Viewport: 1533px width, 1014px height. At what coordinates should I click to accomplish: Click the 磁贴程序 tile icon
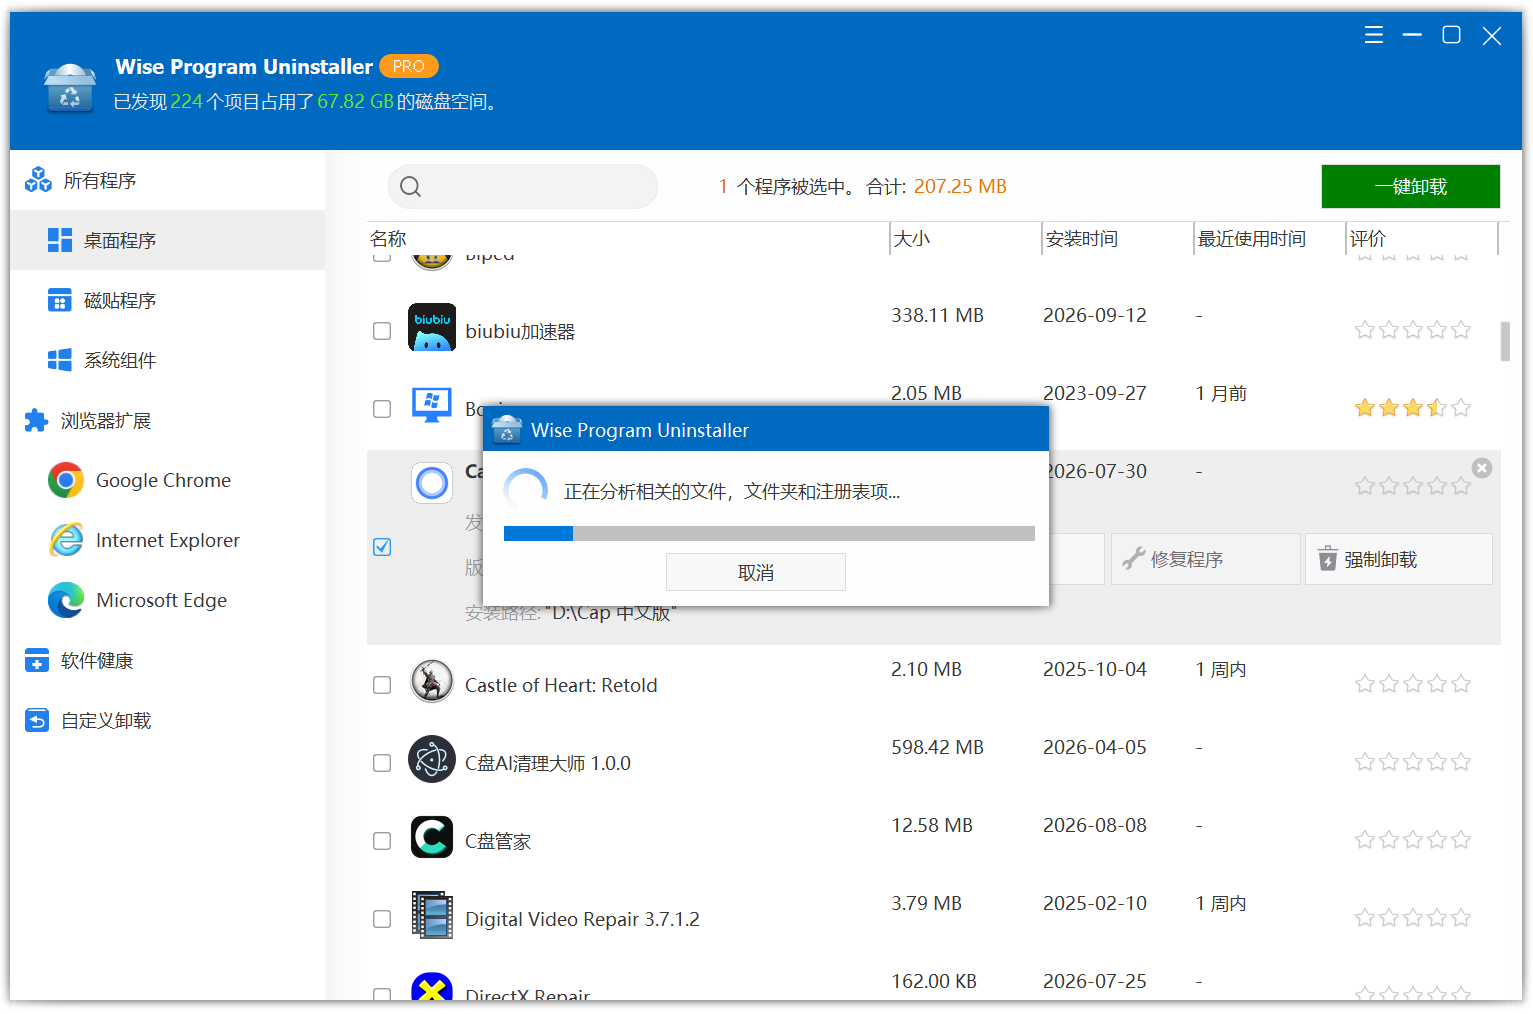tap(60, 300)
